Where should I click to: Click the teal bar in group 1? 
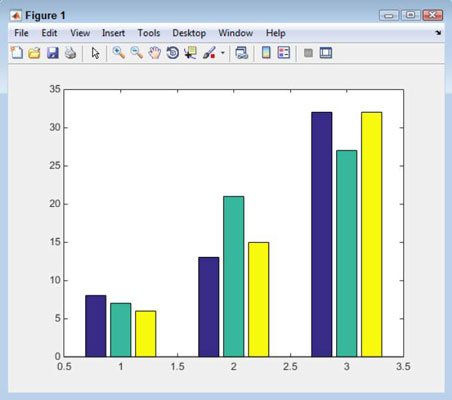tap(121, 330)
